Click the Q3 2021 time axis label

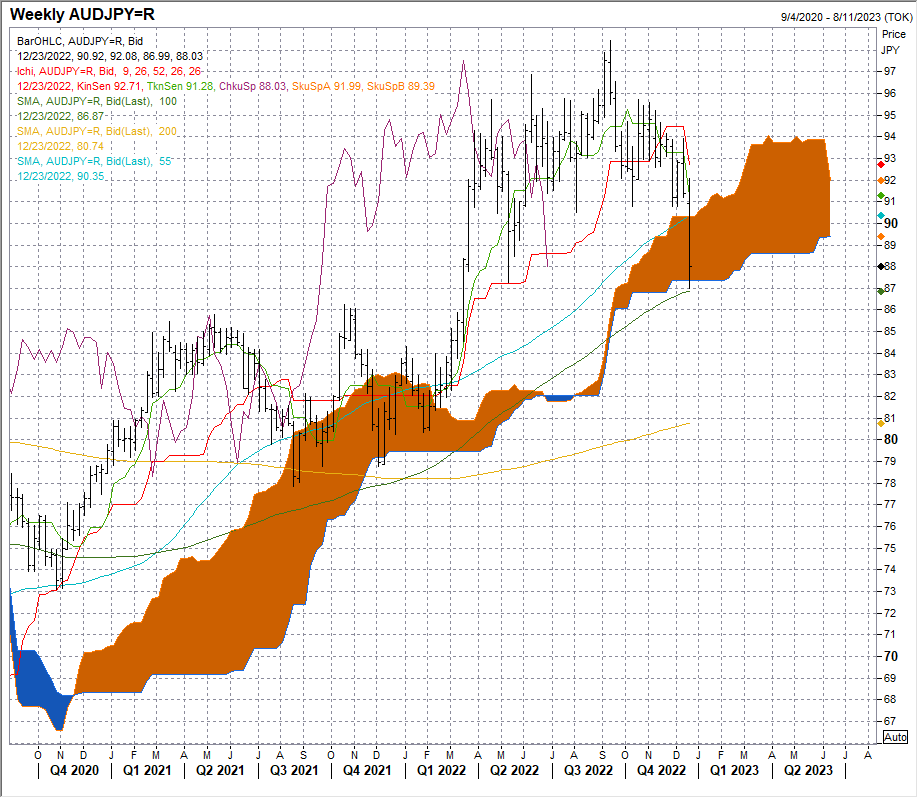294,770
